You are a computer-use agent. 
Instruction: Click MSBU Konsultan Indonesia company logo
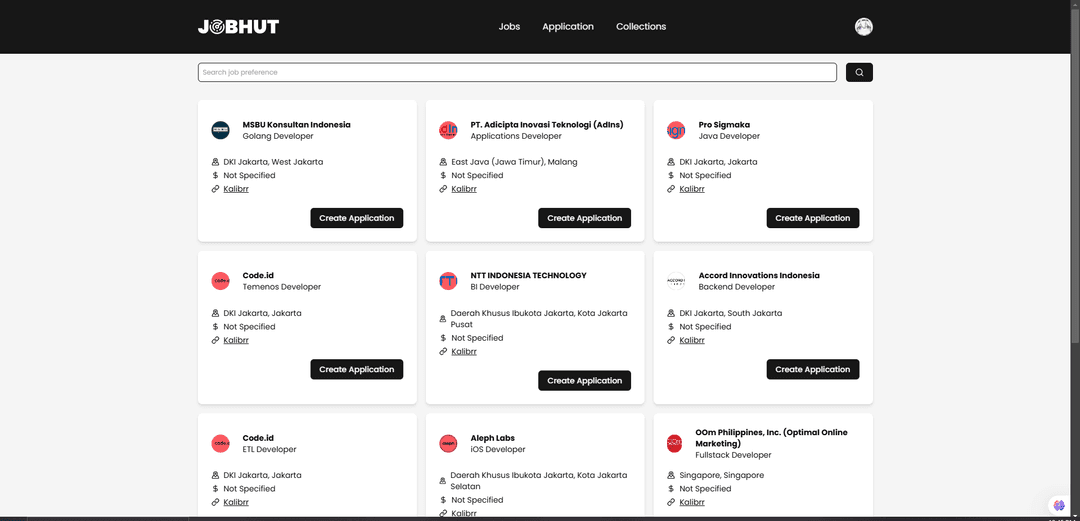[220, 130]
